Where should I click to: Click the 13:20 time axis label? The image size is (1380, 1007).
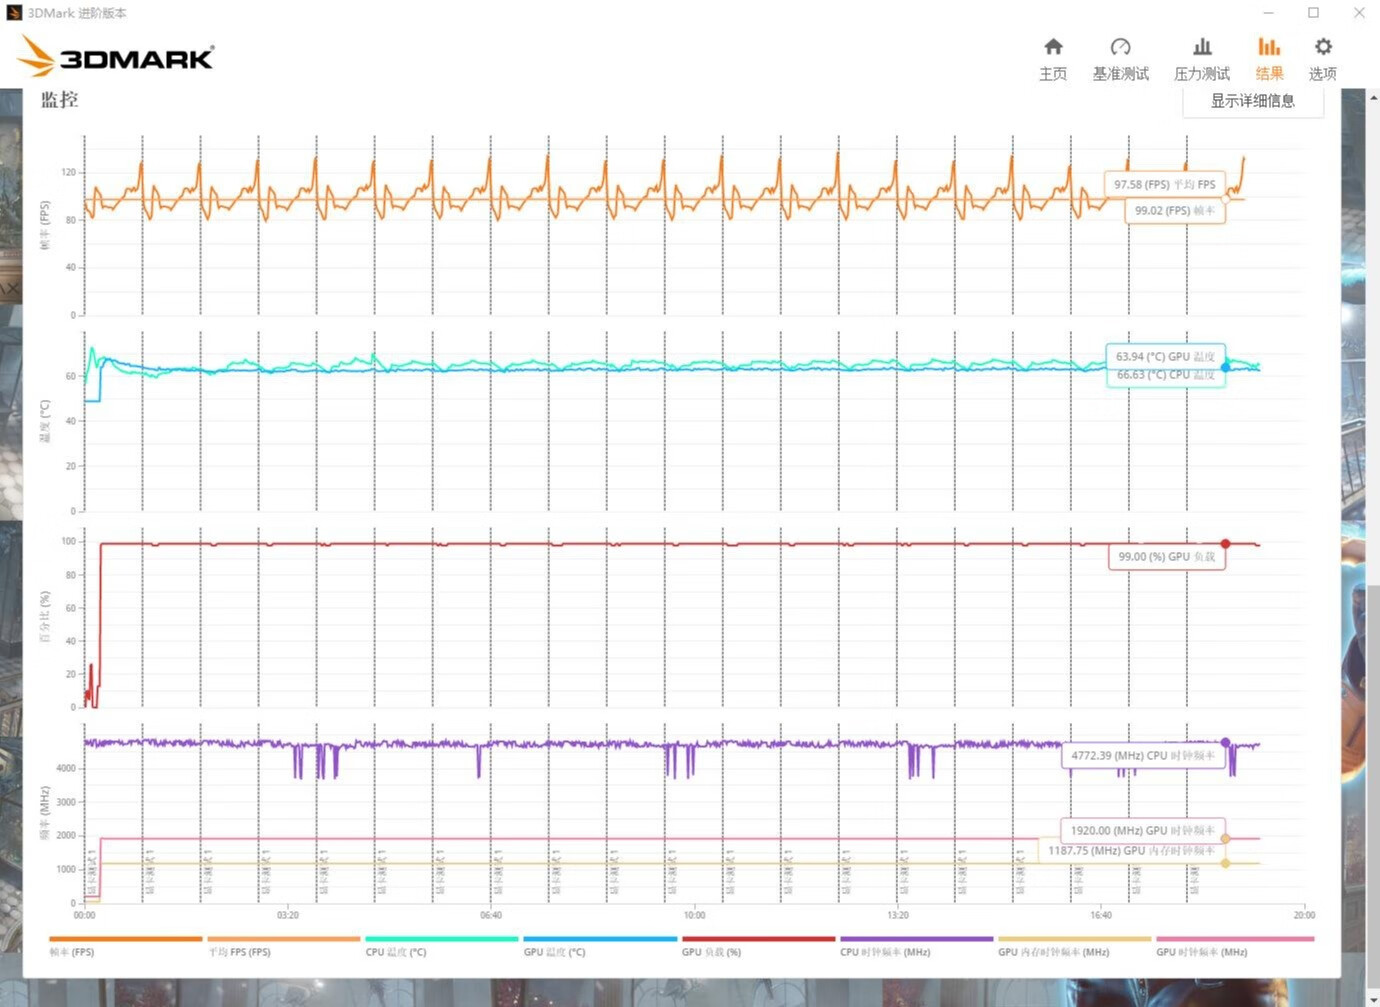coord(898,915)
